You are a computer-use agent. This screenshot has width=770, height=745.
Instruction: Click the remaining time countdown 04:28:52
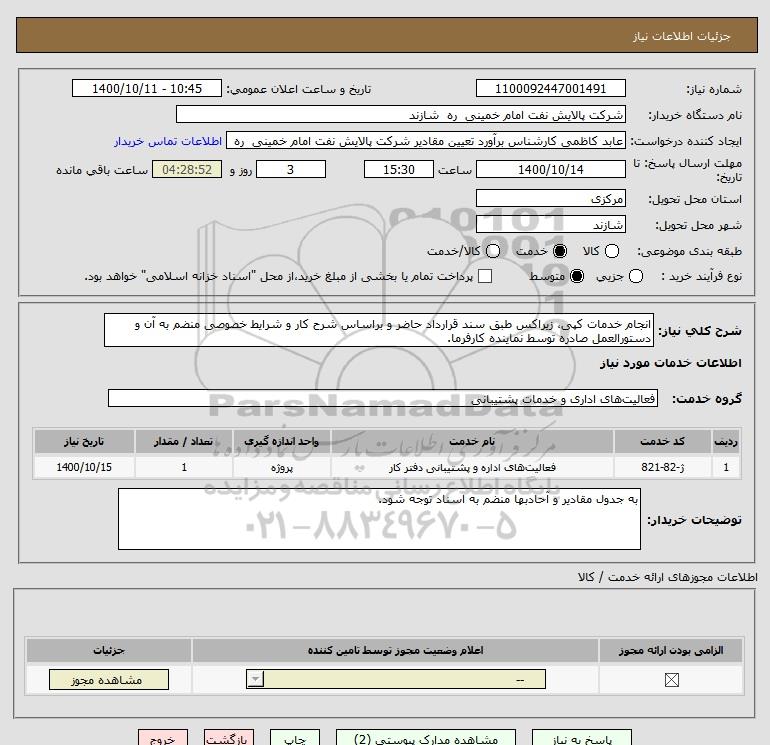(187, 169)
